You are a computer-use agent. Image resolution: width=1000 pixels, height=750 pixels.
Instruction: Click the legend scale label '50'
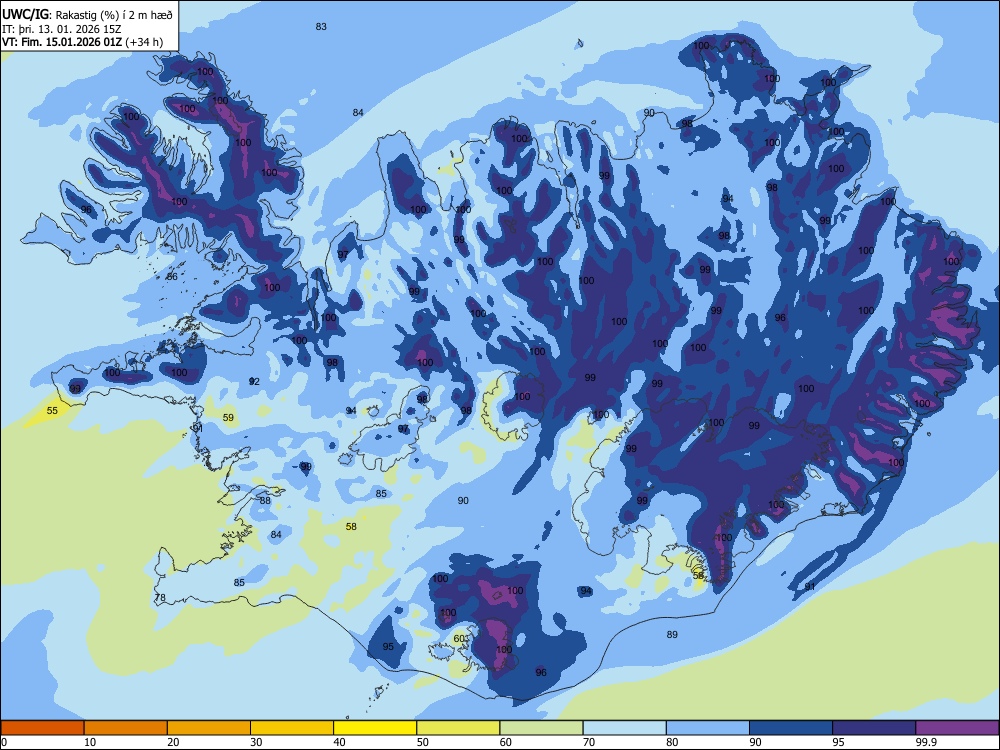click(422, 742)
